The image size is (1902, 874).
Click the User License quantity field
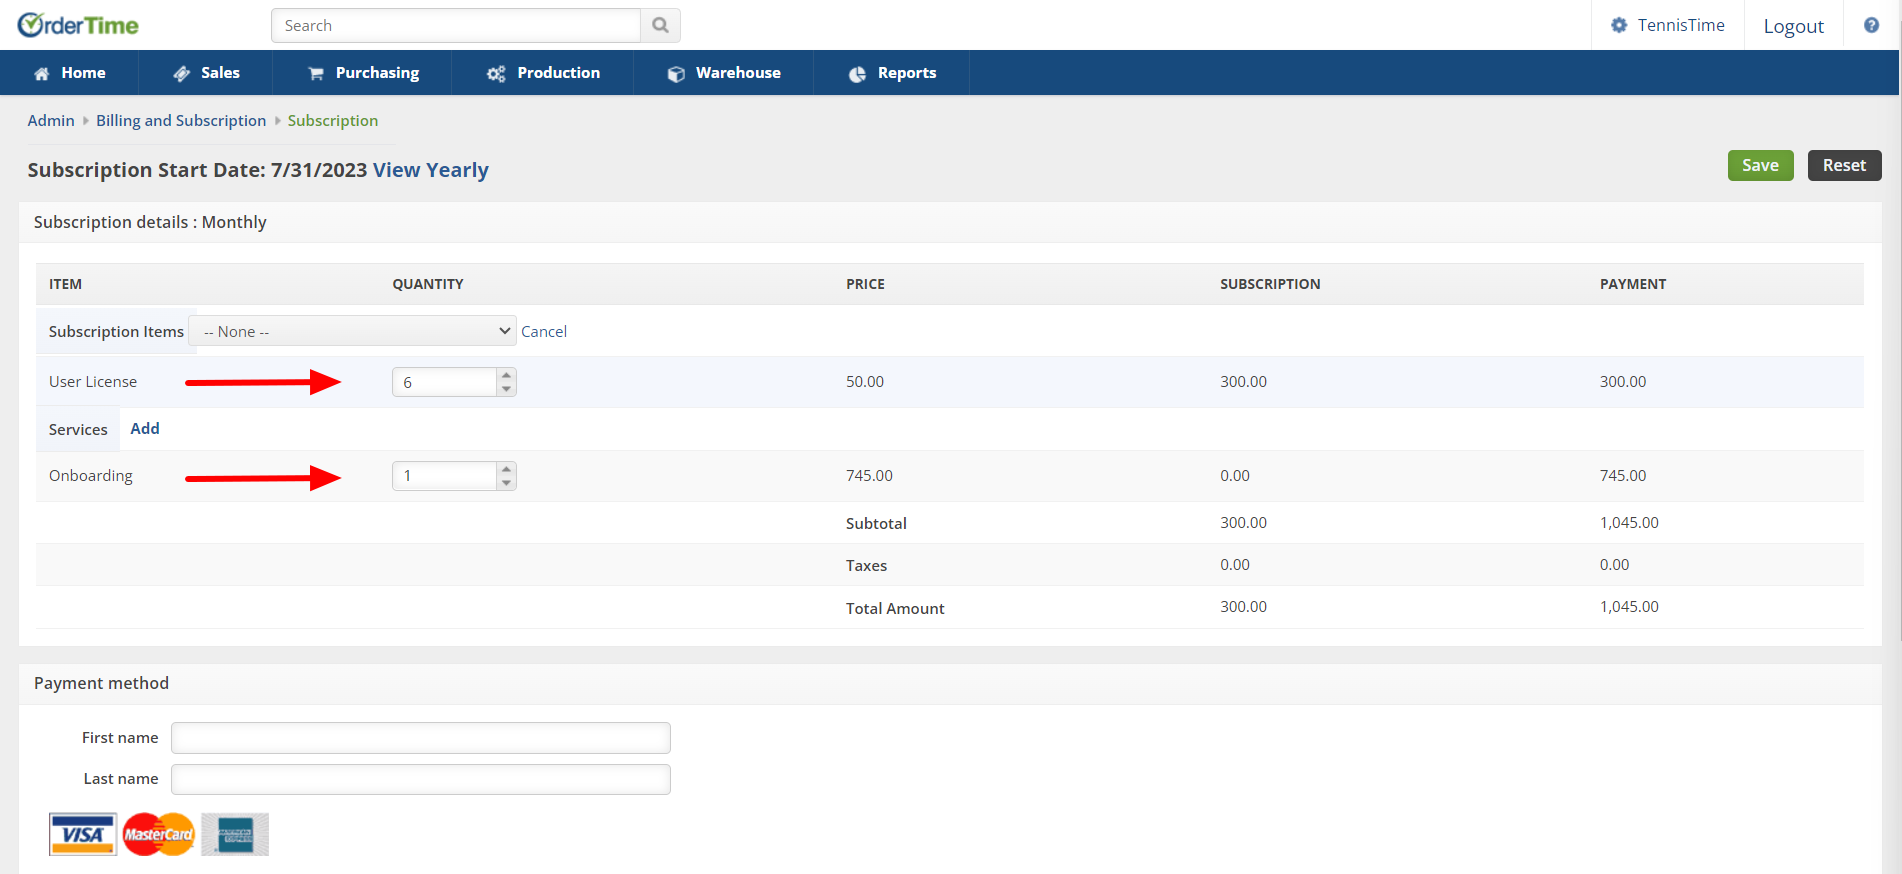[444, 382]
